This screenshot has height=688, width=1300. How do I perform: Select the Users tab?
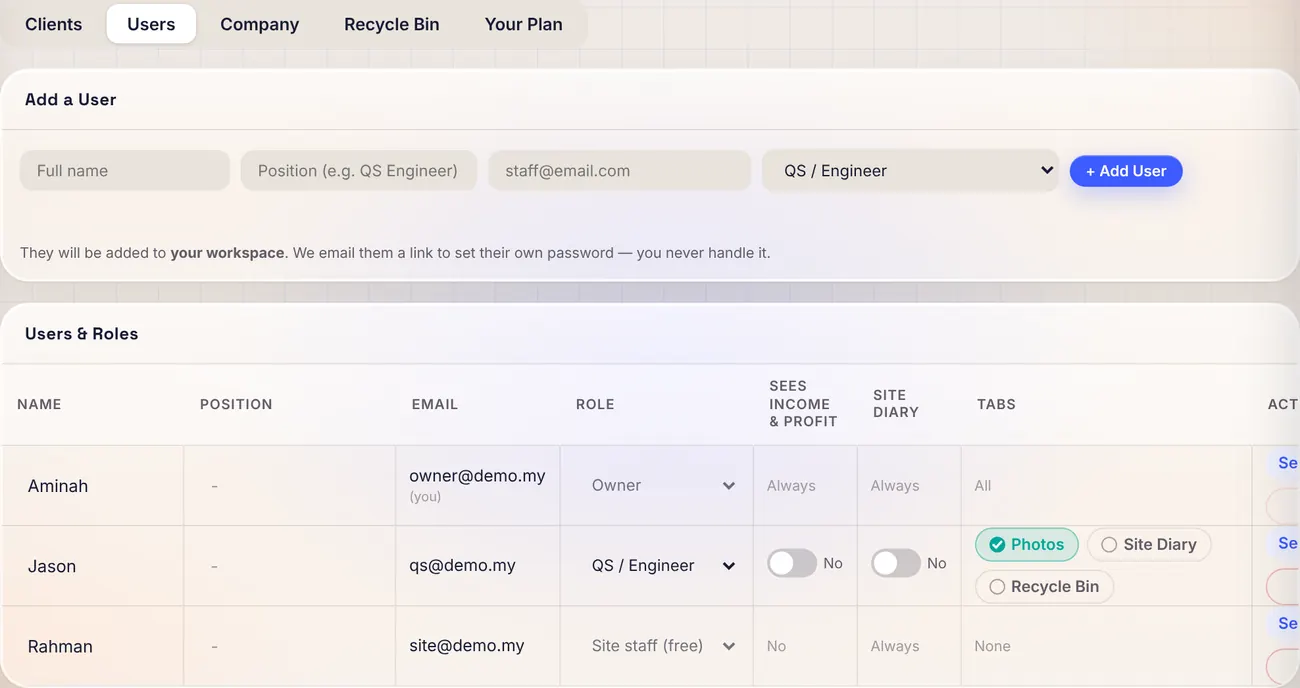point(151,24)
